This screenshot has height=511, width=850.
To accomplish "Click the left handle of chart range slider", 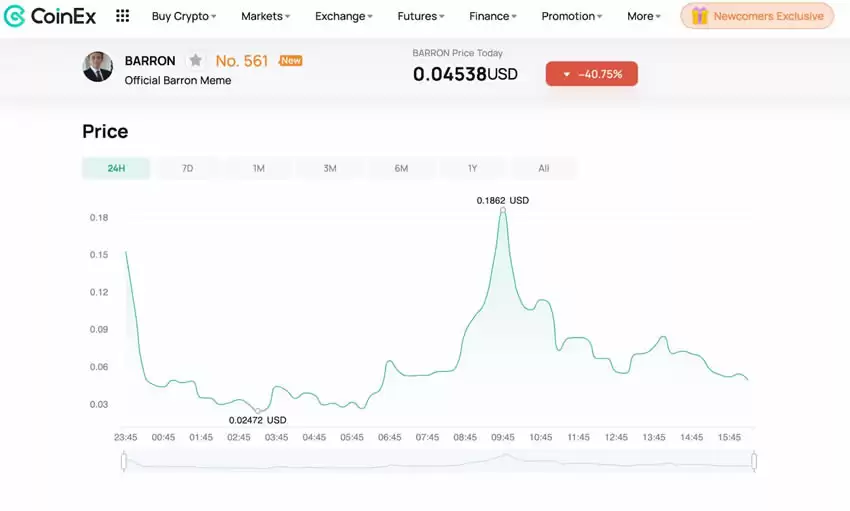I will click(x=124, y=461).
